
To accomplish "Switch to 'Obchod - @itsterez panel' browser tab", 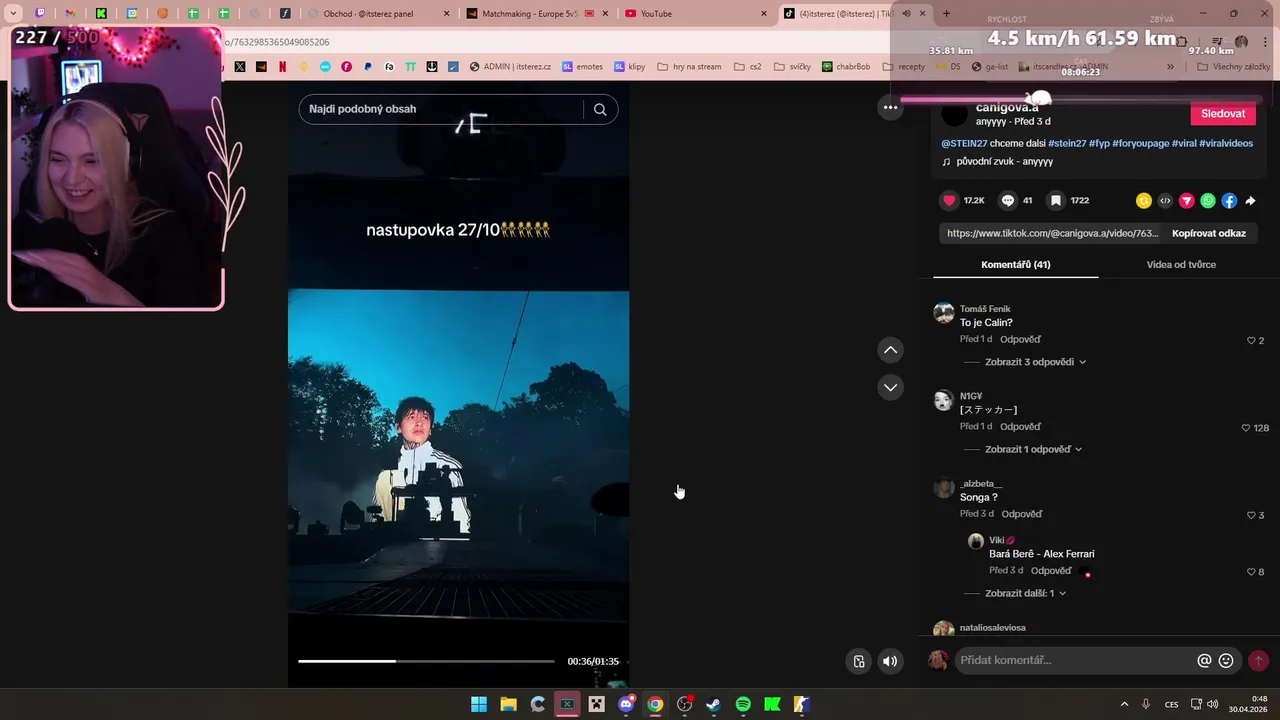I will pyautogui.click(x=378, y=14).
